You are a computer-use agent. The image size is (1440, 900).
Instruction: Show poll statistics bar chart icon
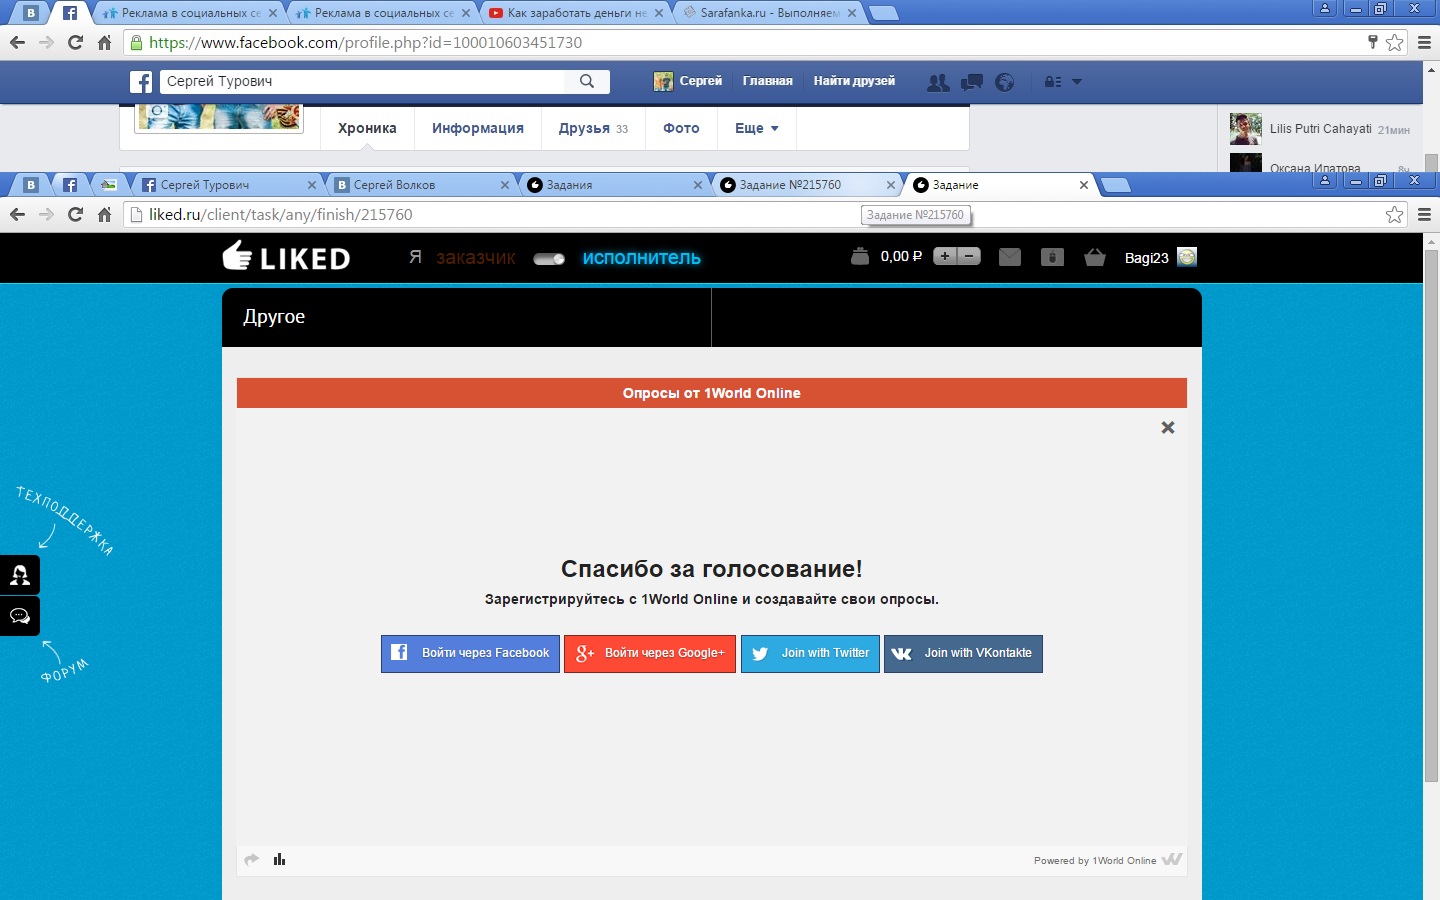[280, 859]
